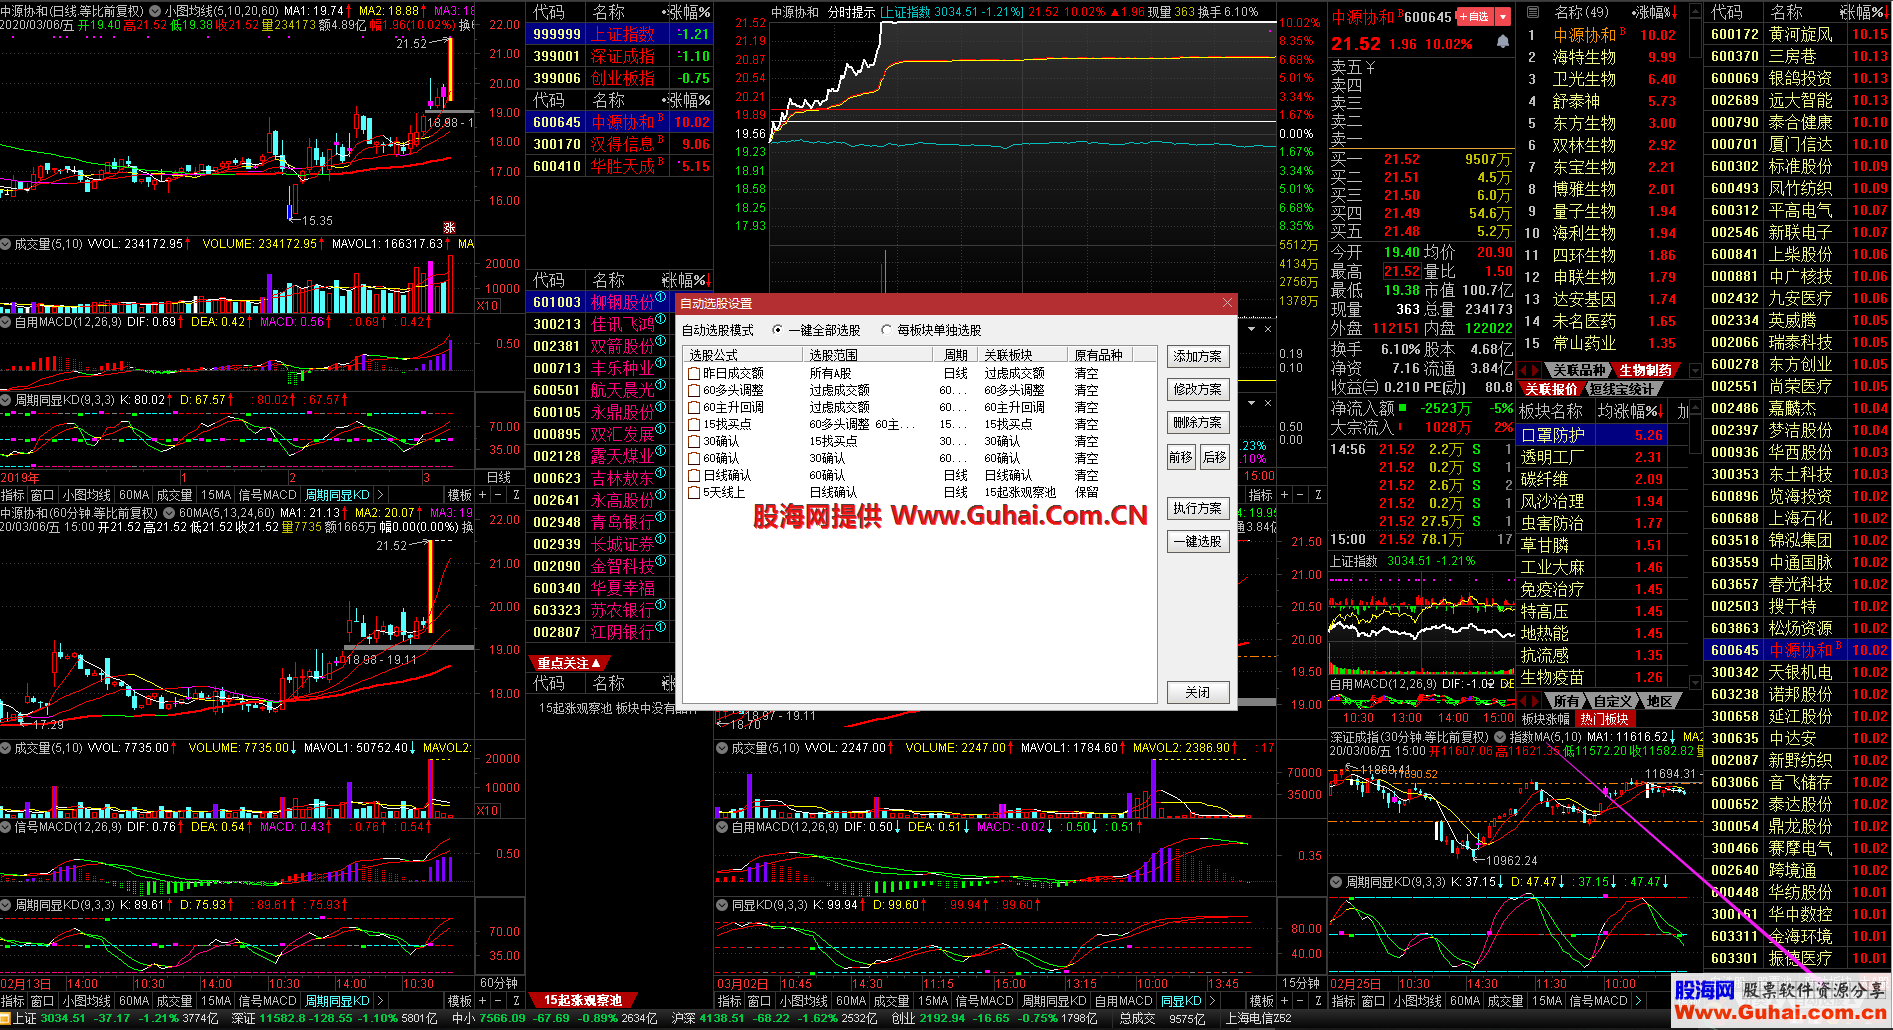Click the 关联板块 column header in dialog

(x=1024, y=355)
